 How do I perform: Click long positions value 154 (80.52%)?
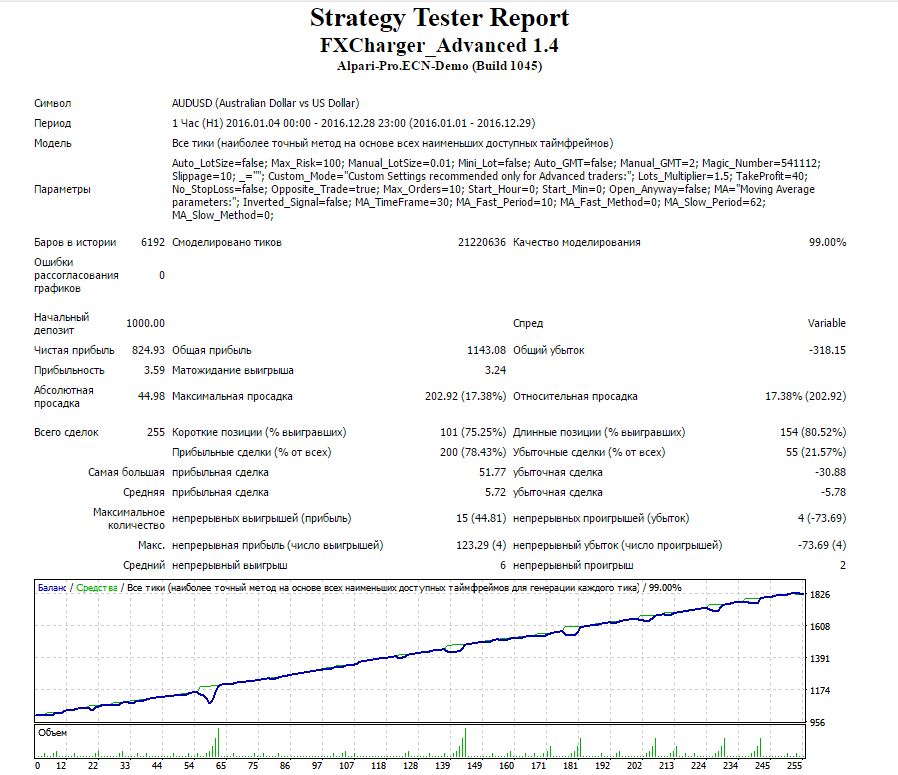813,432
